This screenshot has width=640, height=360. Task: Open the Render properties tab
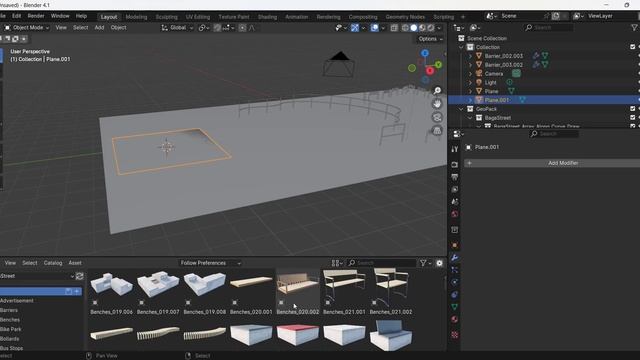pos(454,164)
